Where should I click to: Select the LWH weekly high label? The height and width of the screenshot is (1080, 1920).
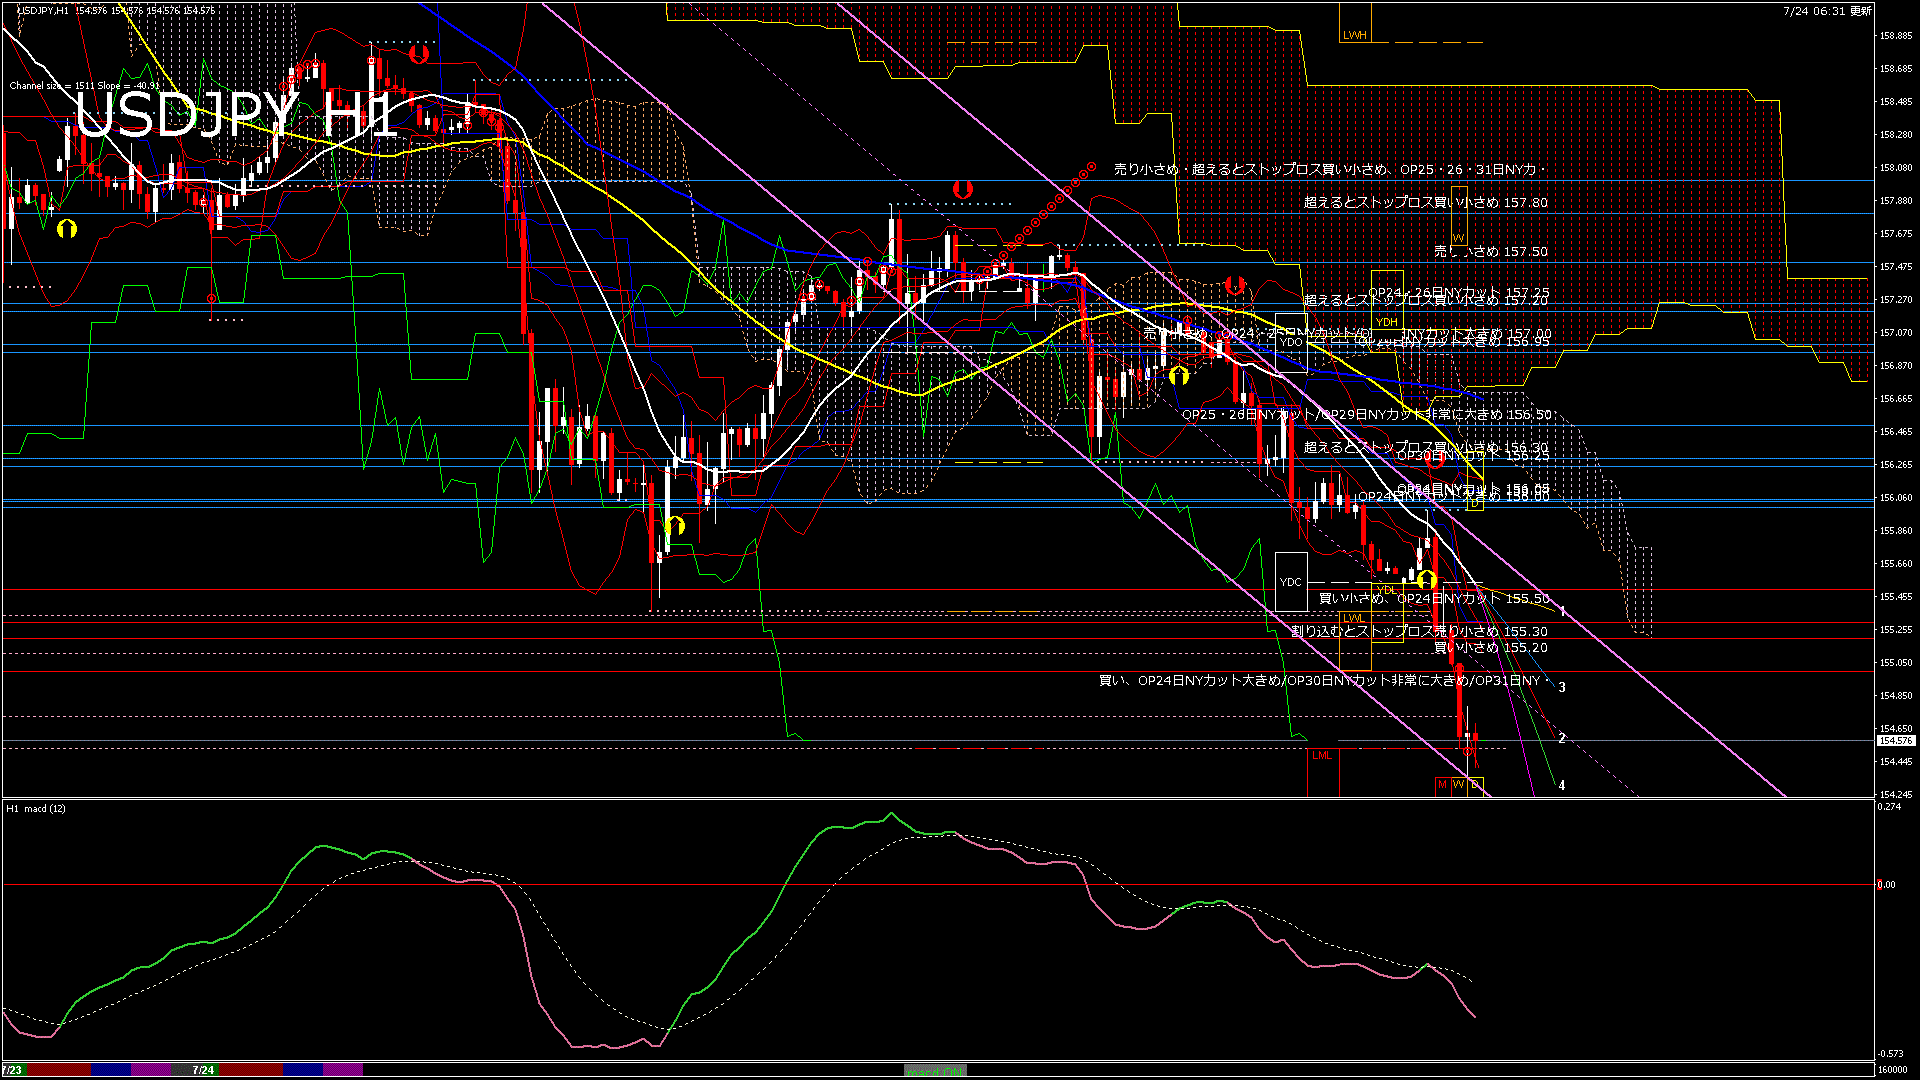tap(1354, 35)
